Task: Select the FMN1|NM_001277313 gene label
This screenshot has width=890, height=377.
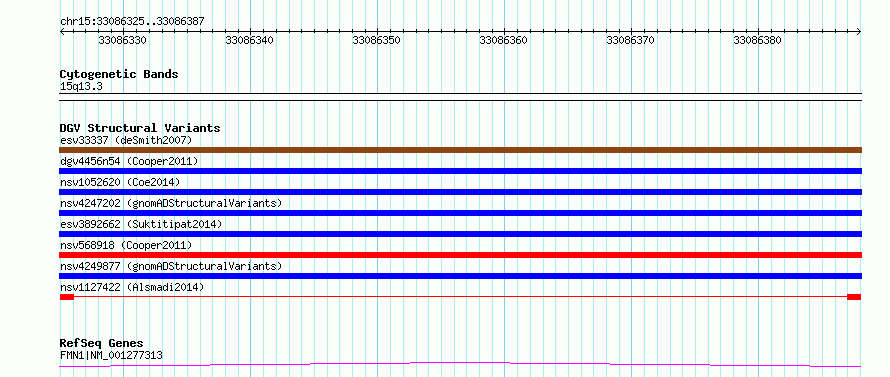Action: [x=111, y=356]
